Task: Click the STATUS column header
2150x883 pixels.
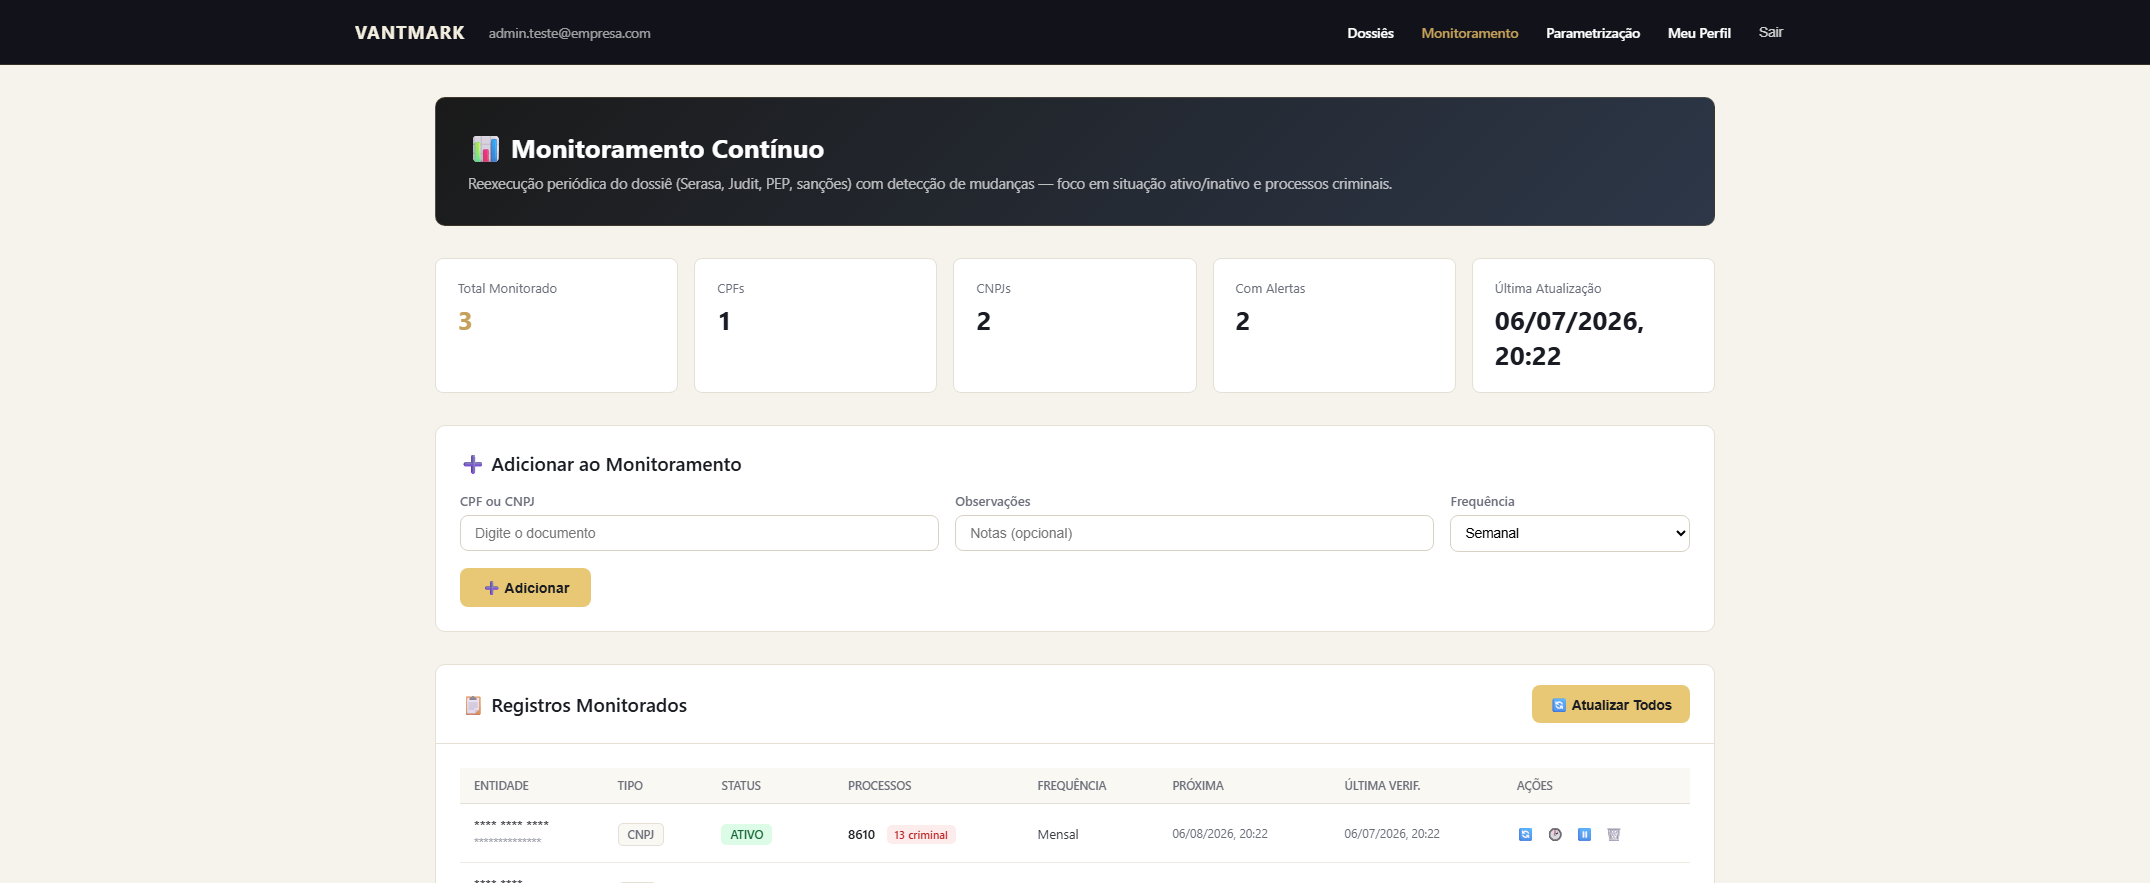Action: tap(741, 785)
